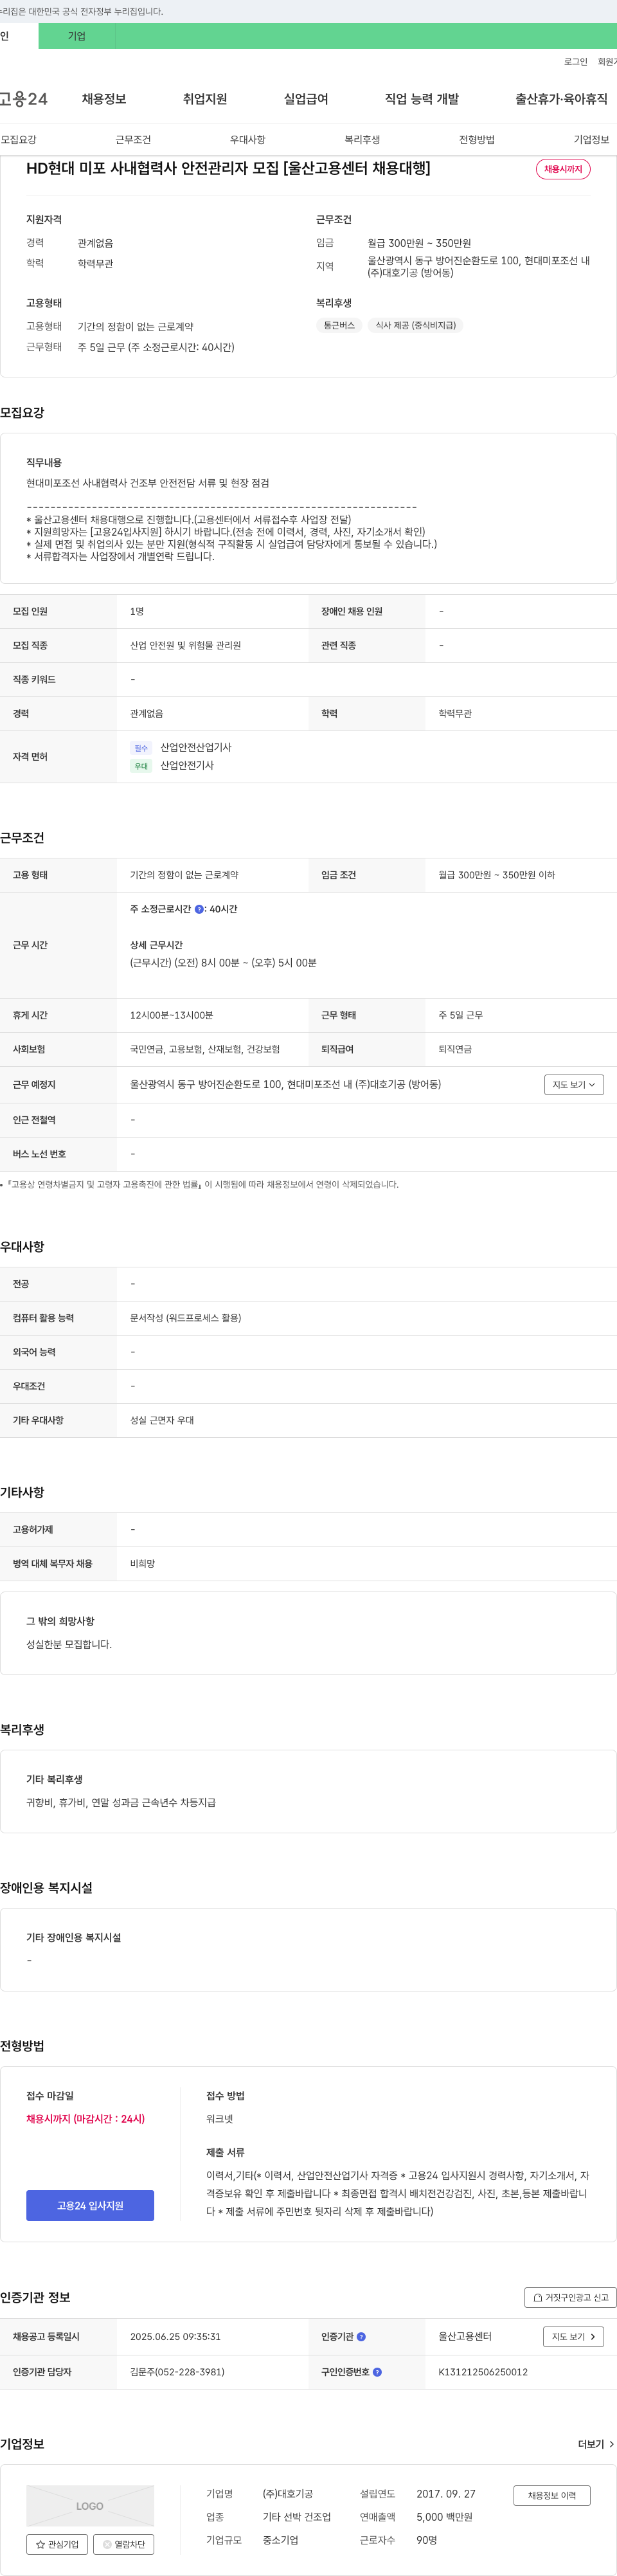Screen dimensions: 617x2576
Task: Expand 지도 보기 for work location
Action: coord(574,1085)
